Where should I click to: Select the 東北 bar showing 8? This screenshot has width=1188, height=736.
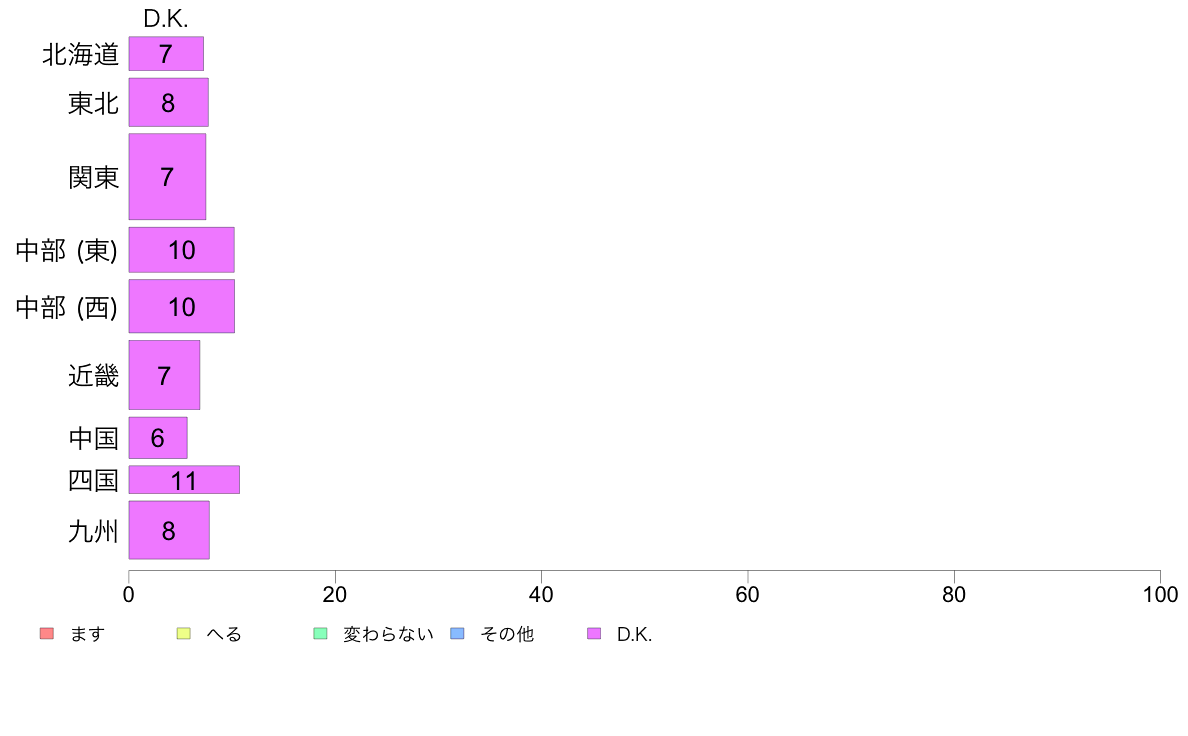coord(168,102)
